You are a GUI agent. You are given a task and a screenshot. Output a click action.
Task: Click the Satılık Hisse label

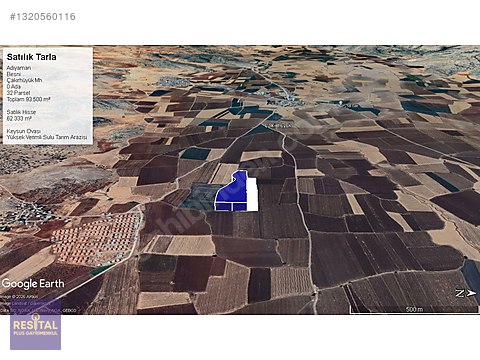click(21, 112)
